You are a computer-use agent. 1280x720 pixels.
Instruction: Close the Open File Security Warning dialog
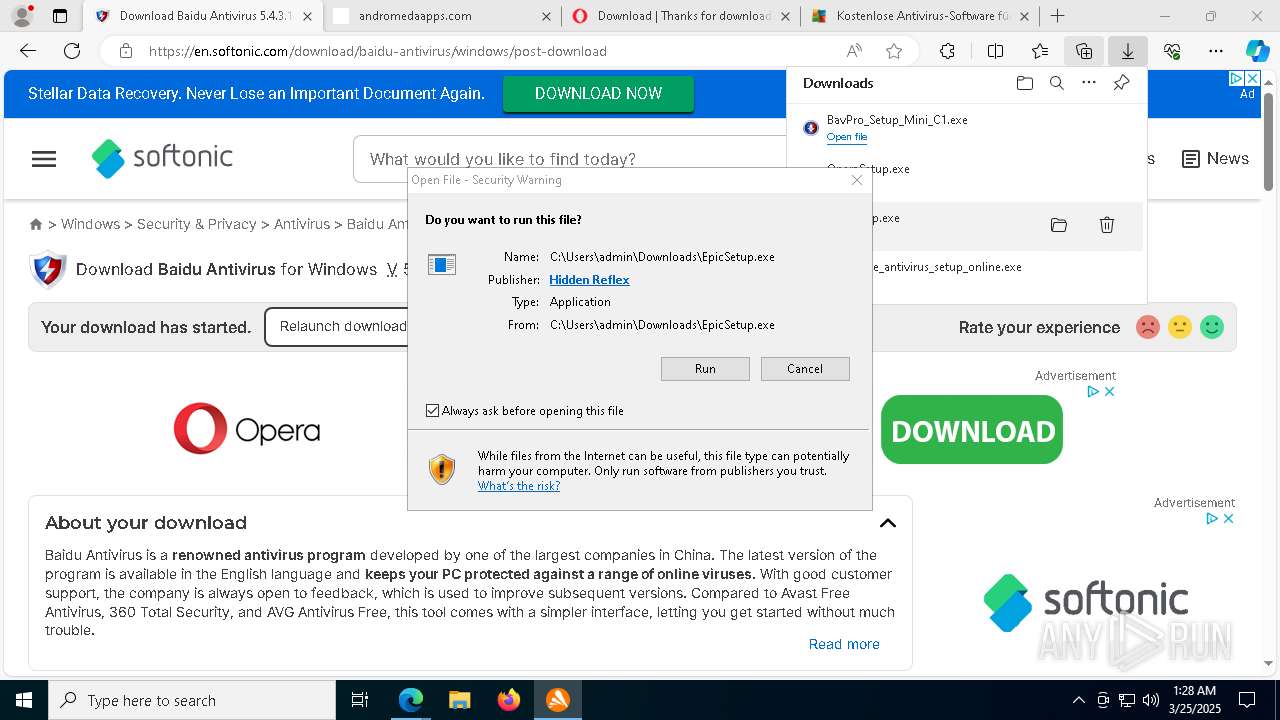pos(857,180)
